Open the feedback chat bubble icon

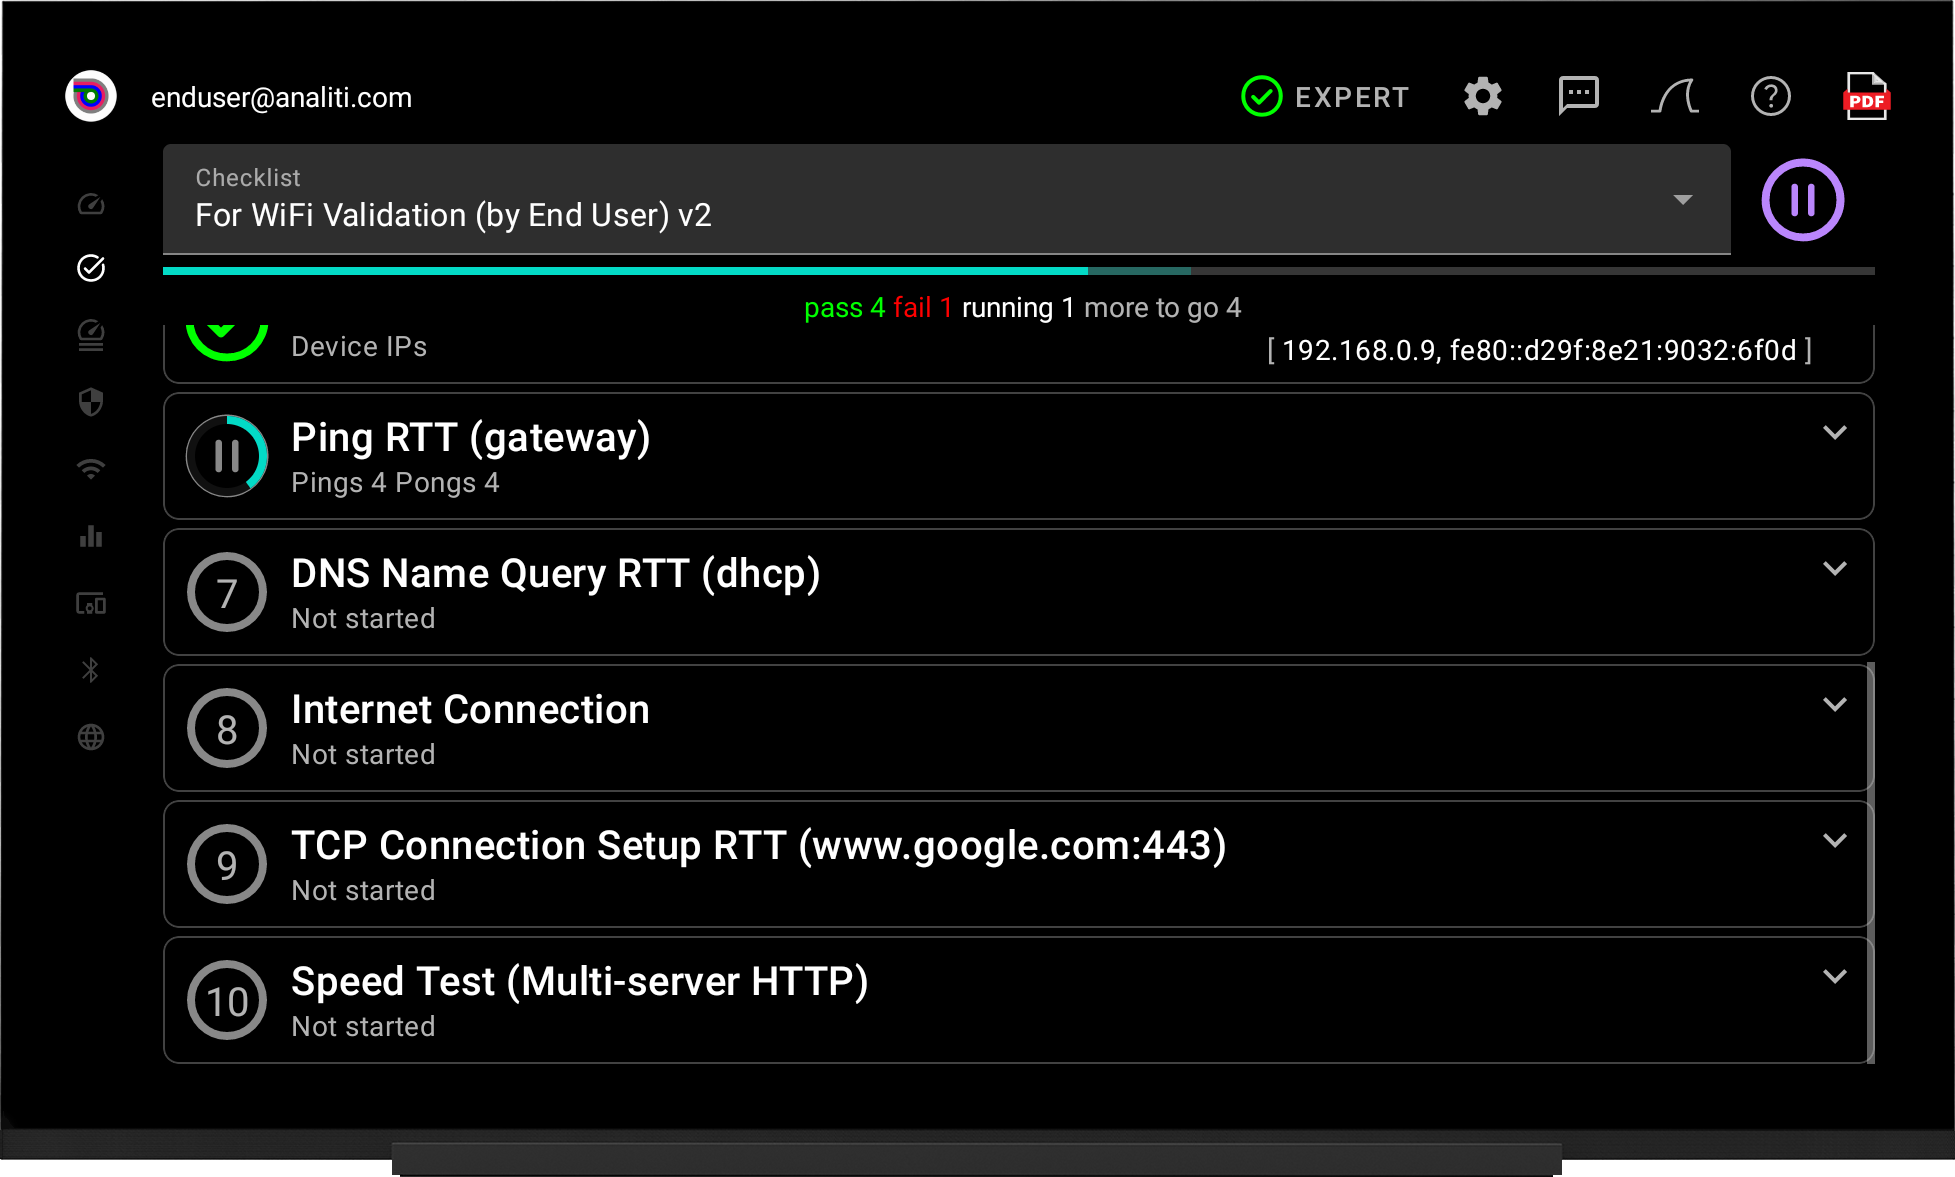pyautogui.click(x=1579, y=96)
